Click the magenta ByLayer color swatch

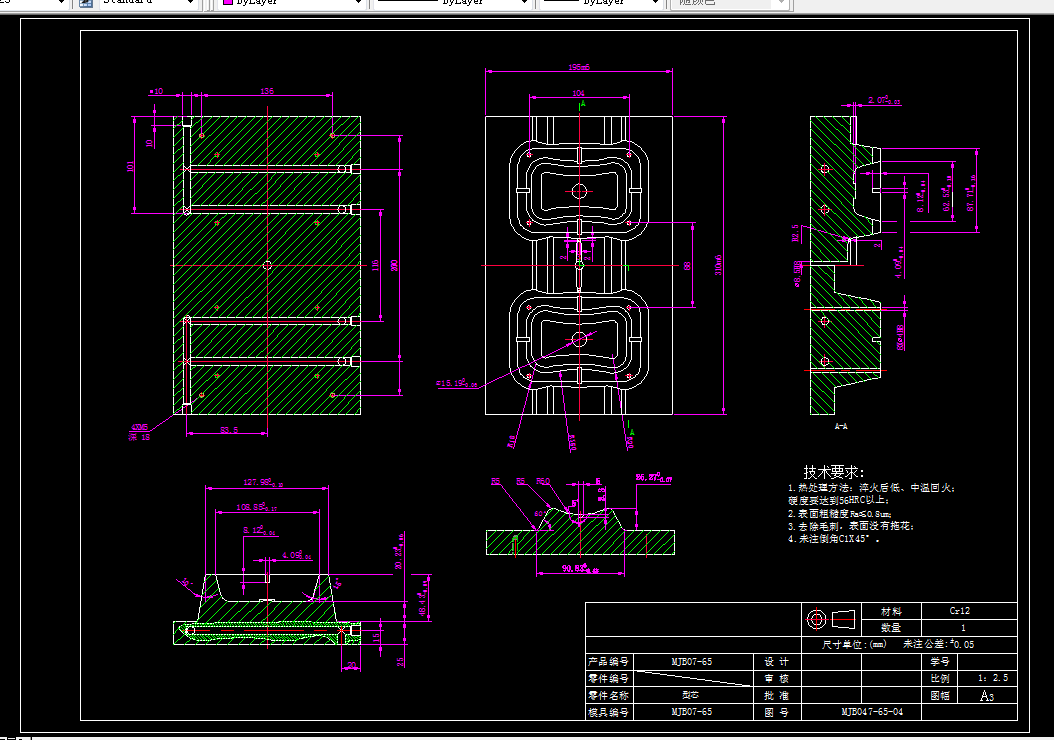tap(228, 3)
